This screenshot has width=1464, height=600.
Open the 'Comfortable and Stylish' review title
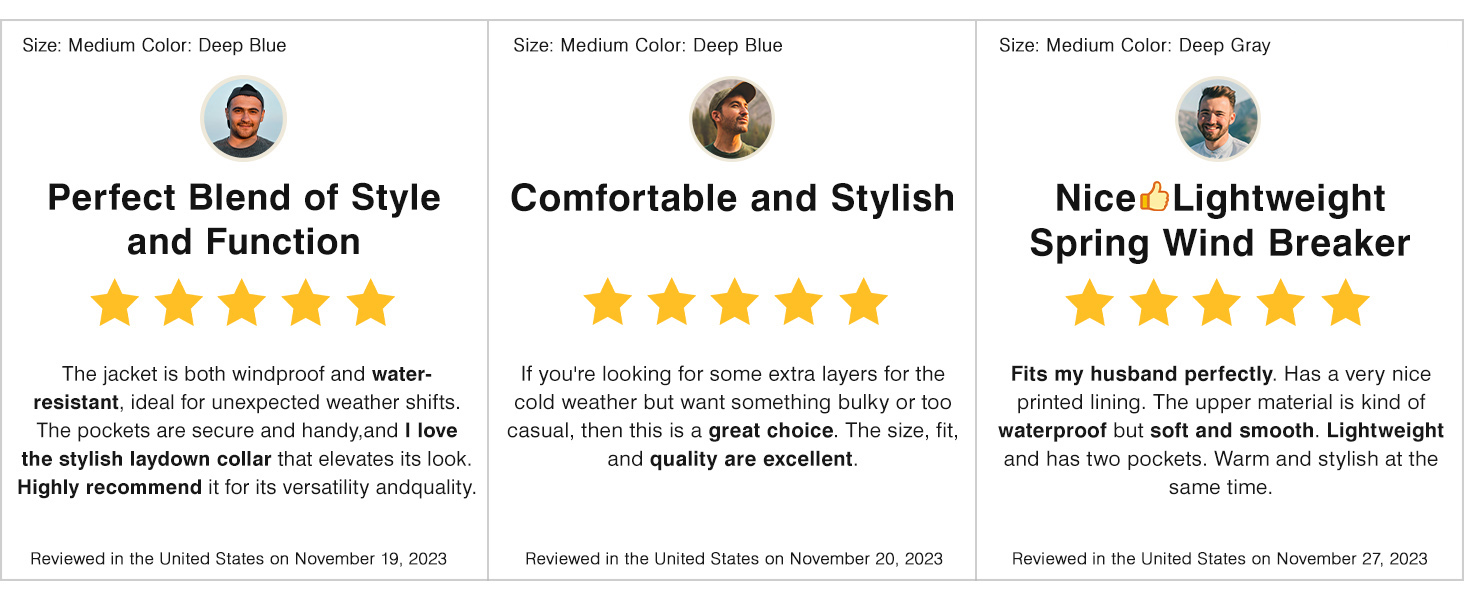tap(732, 198)
